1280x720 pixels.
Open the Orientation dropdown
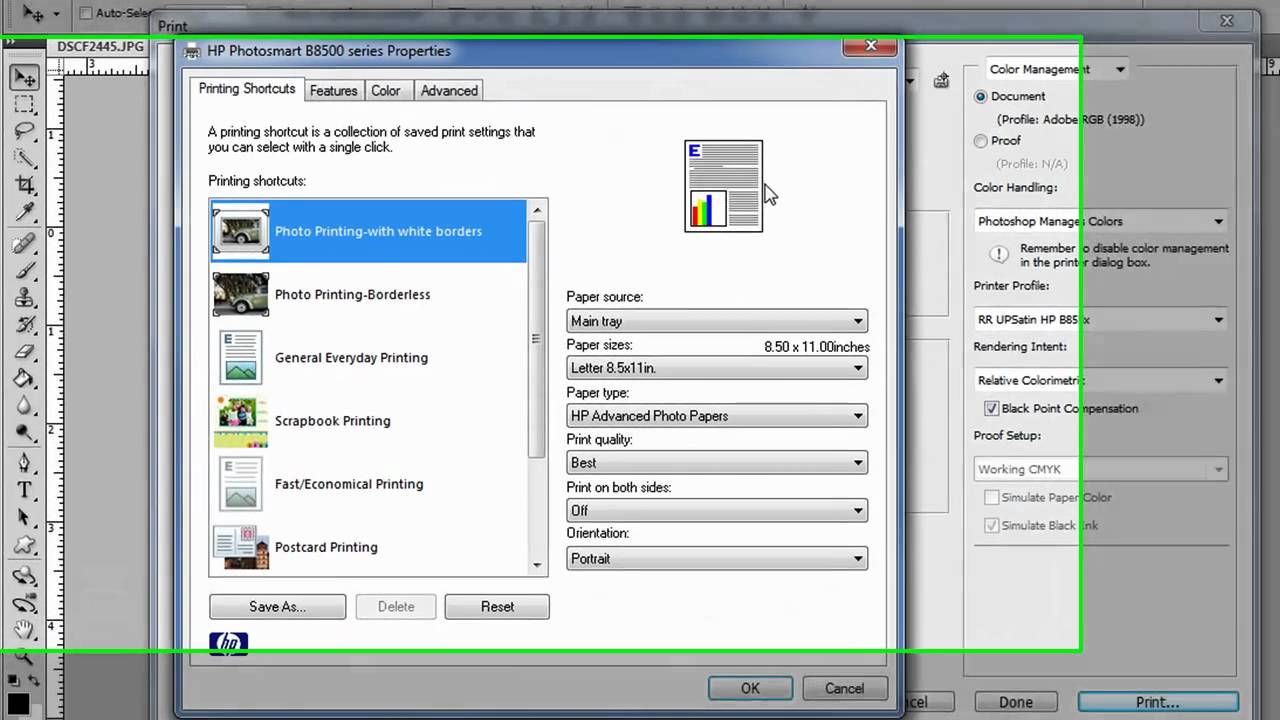coord(717,558)
